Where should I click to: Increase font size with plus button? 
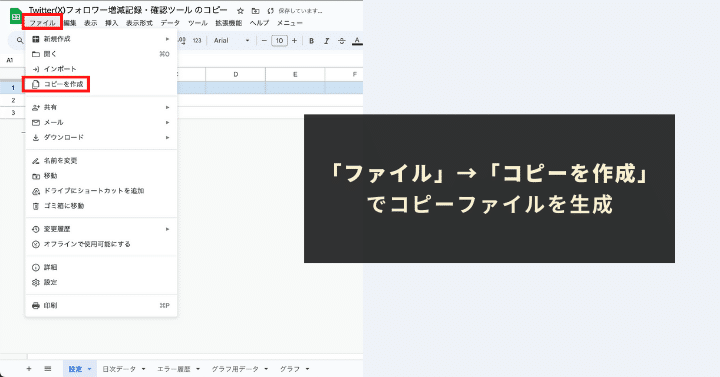click(x=294, y=40)
